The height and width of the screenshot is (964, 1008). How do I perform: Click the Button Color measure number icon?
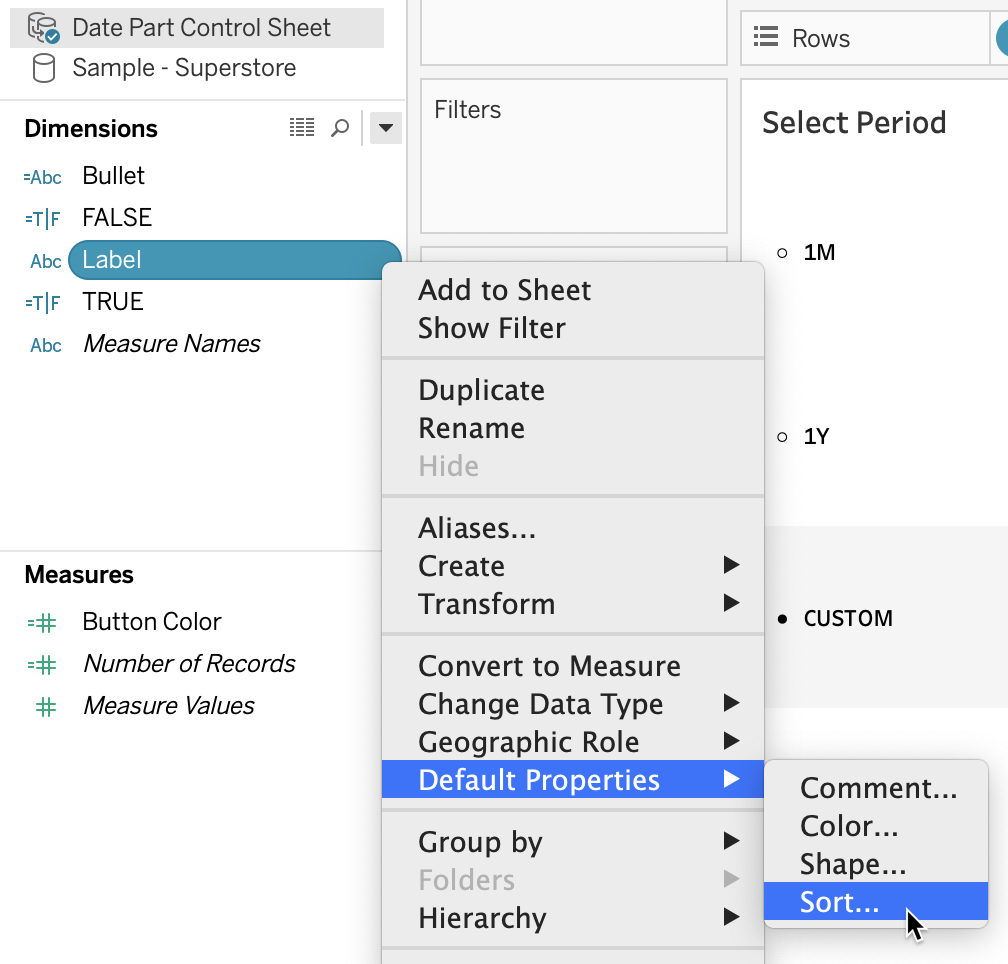pos(43,622)
